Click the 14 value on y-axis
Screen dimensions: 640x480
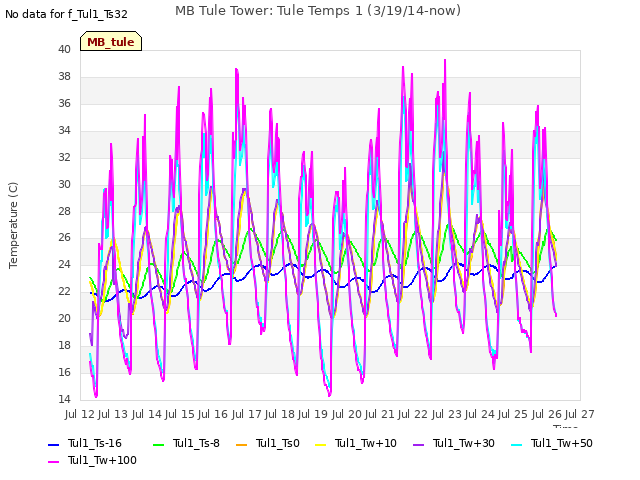[x=64, y=399]
